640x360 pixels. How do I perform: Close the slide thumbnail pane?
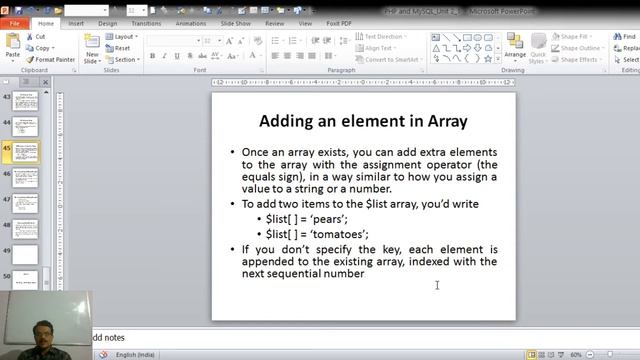point(46,82)
